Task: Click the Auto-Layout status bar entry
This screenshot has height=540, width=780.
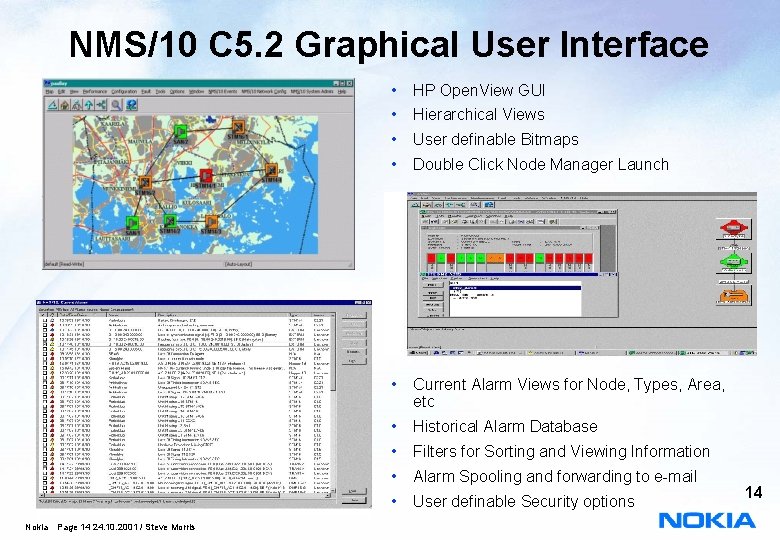Action: [239, 264]
